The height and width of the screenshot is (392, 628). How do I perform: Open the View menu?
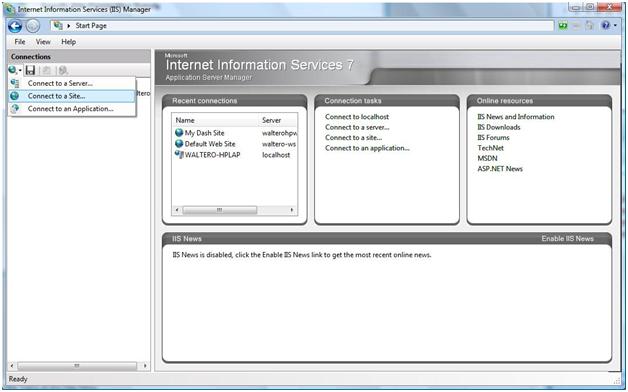pyautogui.click(x=43, y=42)
